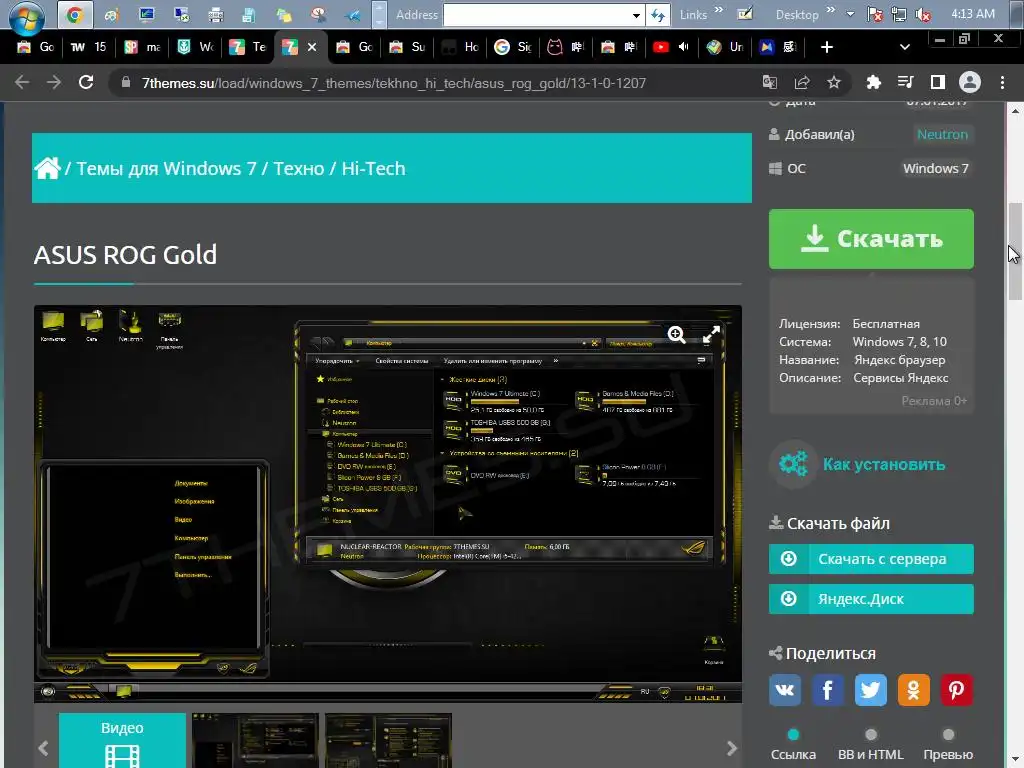Switch to the Google 'Sig' tab
The image size is (1024, 768).
point(513,47)
